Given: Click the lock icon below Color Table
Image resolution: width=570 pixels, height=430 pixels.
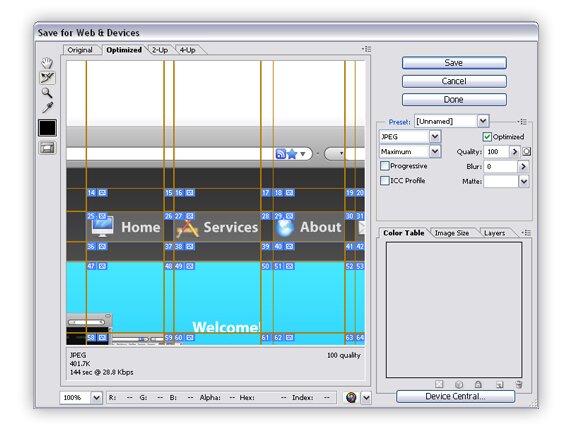Looking at the screenshot, I should 478,384.
